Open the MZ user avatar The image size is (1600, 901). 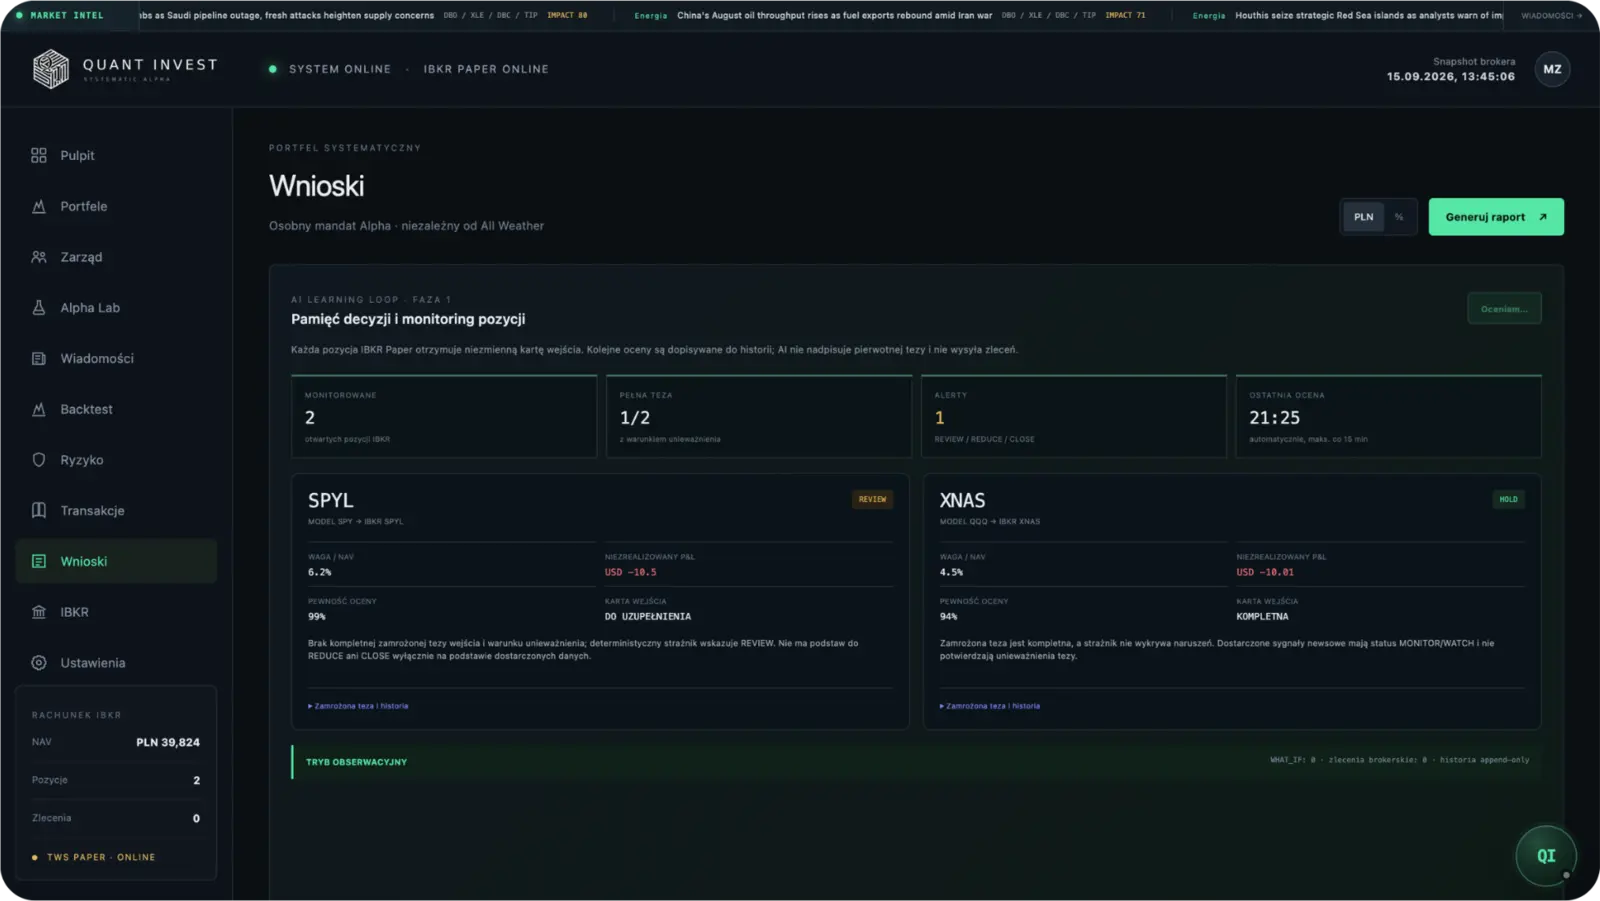[1552, 69]
